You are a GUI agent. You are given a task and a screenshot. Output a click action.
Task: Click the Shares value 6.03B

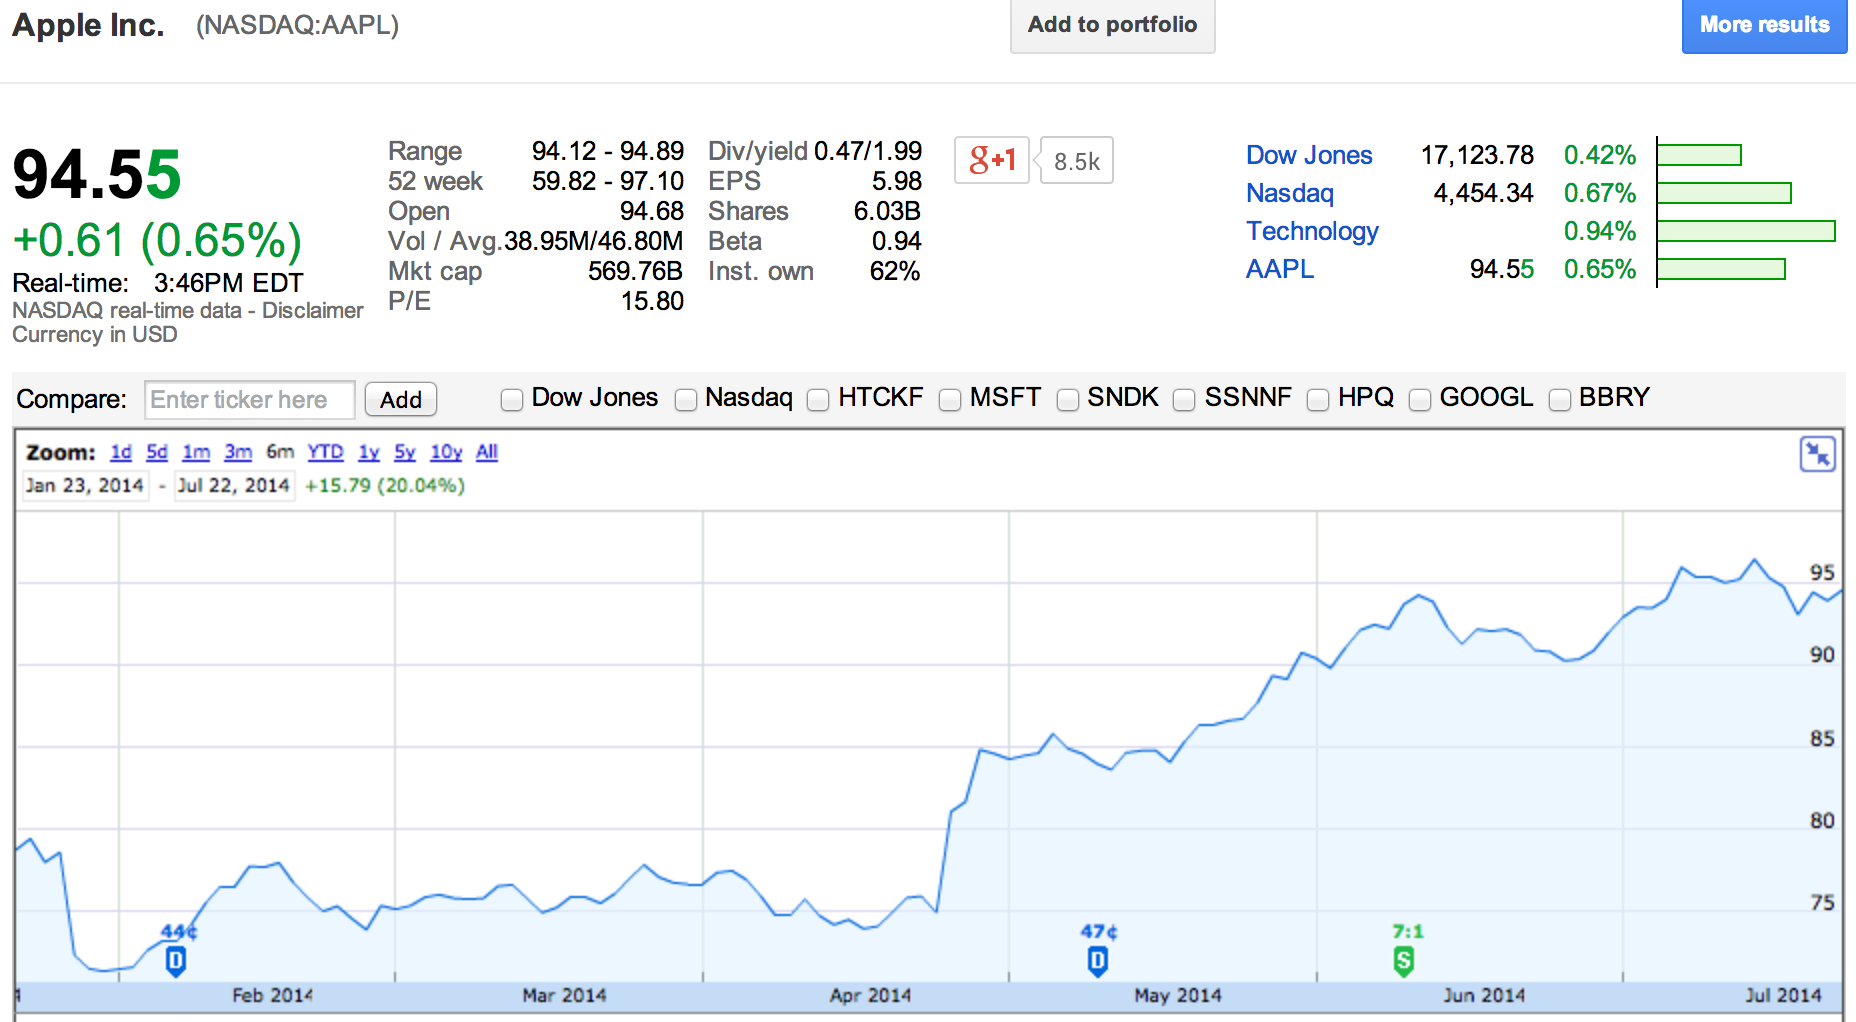887,211
